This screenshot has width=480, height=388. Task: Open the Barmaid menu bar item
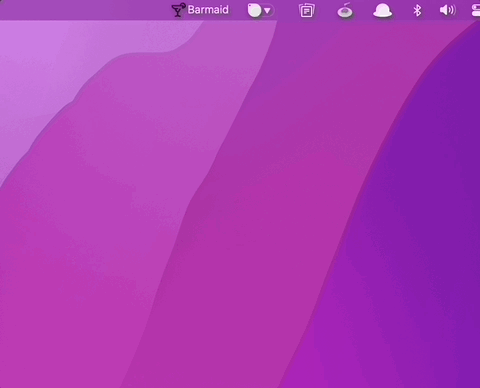coord(200,10)
